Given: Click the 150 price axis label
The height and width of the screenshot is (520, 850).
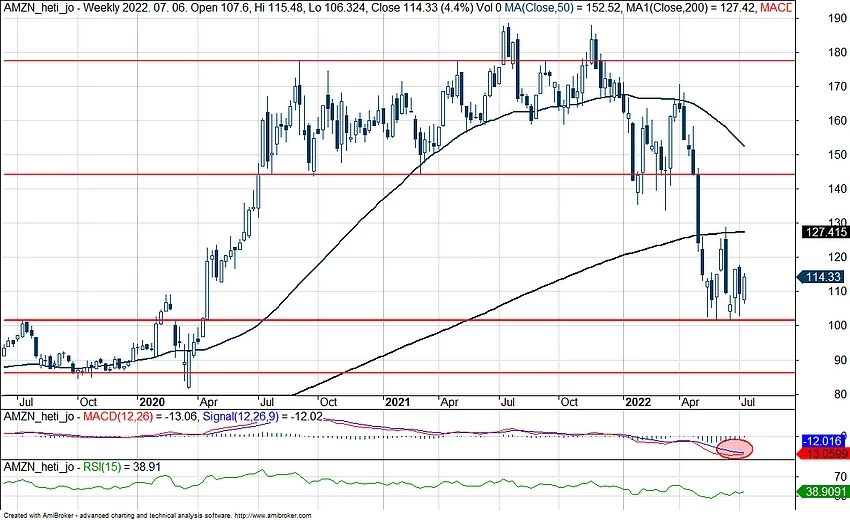Looking at the screenshot, I should coord(838,155).
